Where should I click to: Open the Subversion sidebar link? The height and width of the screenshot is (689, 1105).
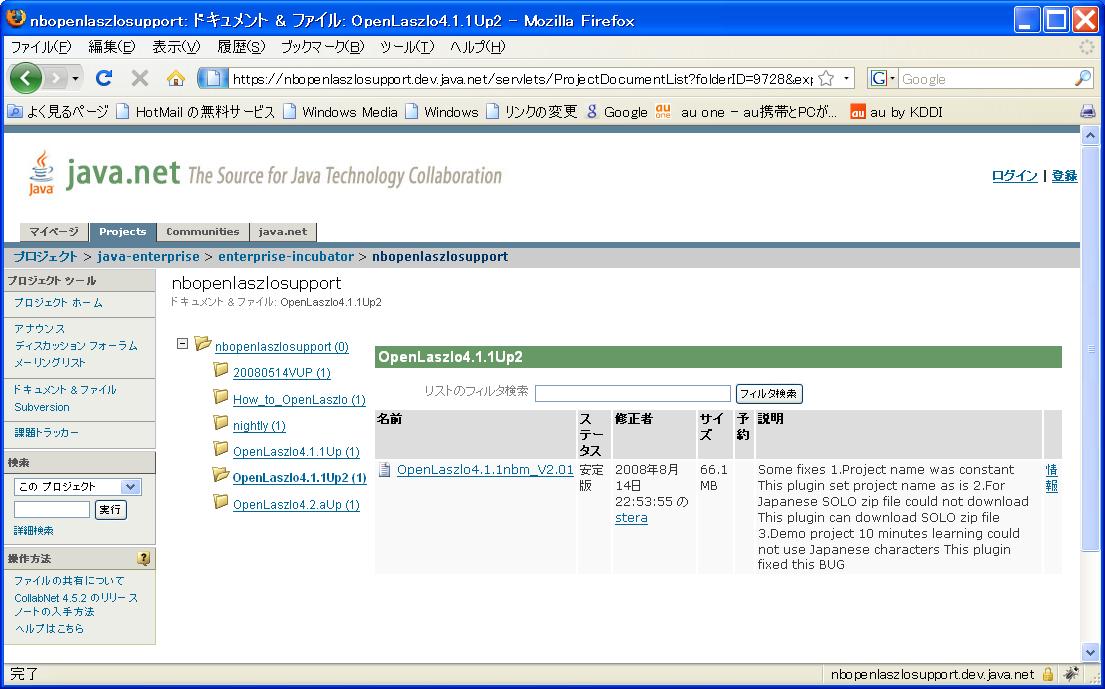42,407
